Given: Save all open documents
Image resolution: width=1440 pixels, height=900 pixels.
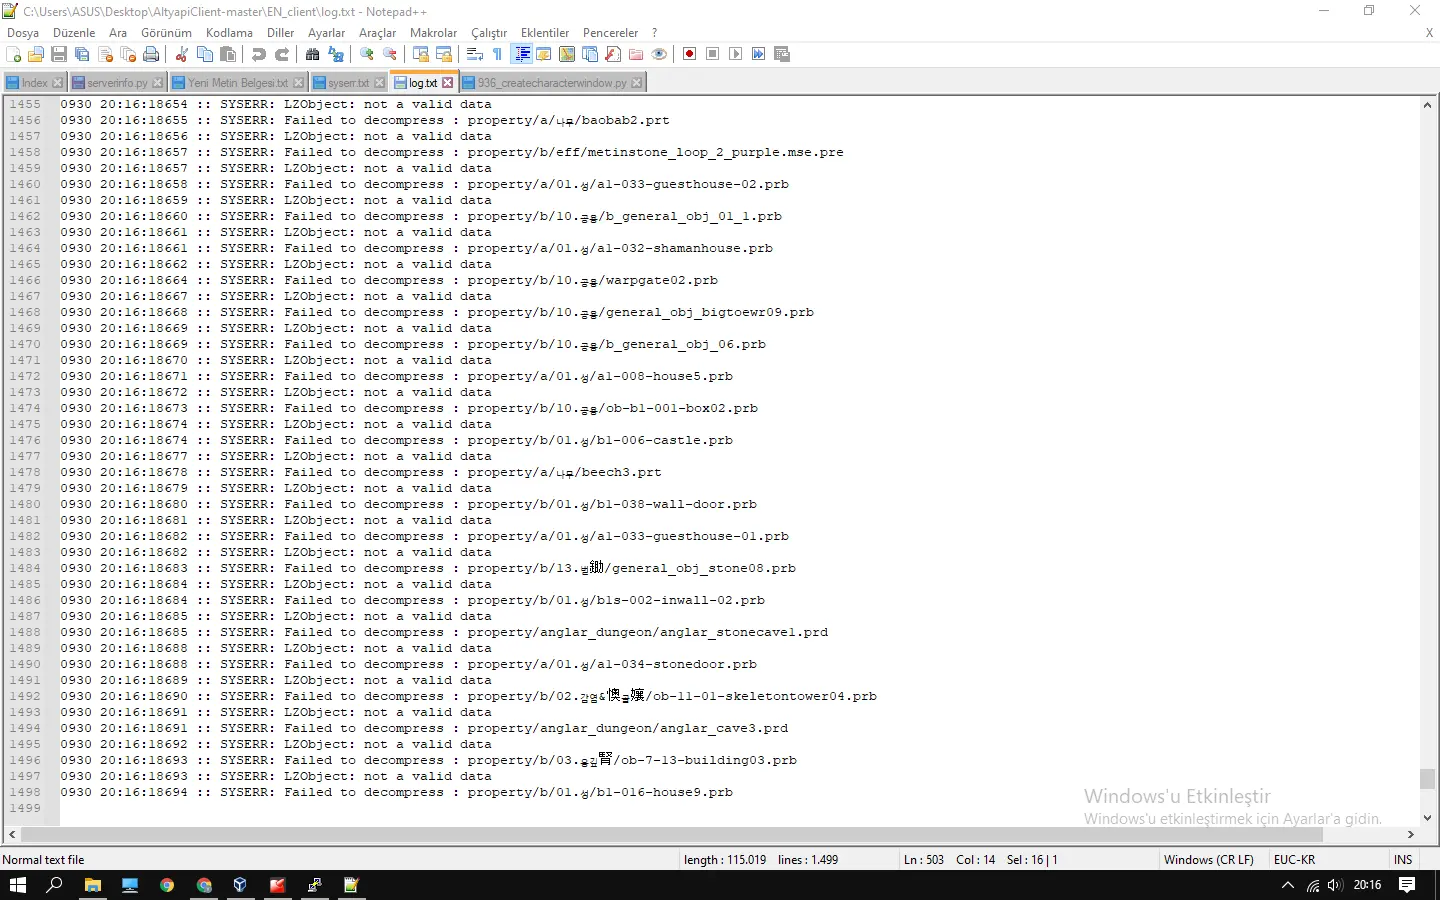Looking at the screenshot, I should click(x=84, y=54).
